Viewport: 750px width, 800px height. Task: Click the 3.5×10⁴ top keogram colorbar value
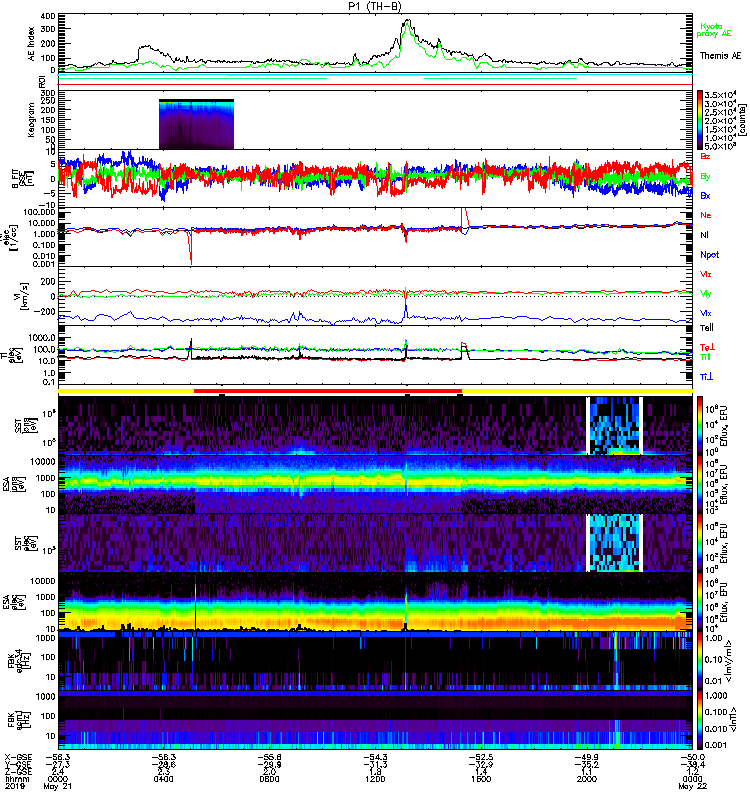[x=720, y=95]
